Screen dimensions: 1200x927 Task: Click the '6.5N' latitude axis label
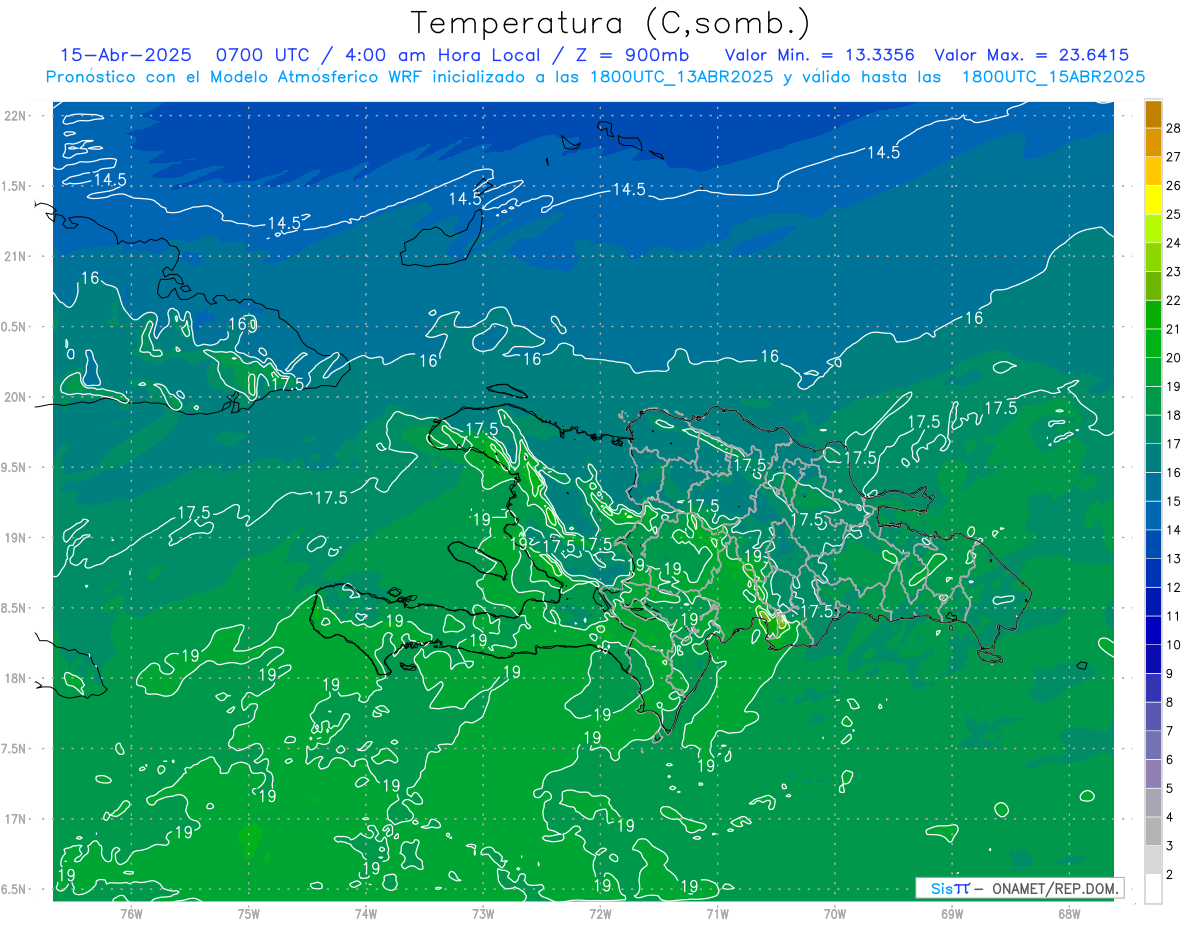(x=15, y=889)
